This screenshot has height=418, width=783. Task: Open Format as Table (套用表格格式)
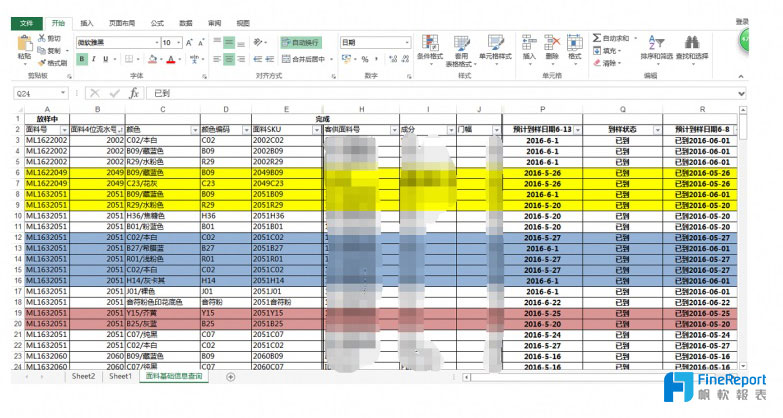pyautogui.click(x=461, y=50)
